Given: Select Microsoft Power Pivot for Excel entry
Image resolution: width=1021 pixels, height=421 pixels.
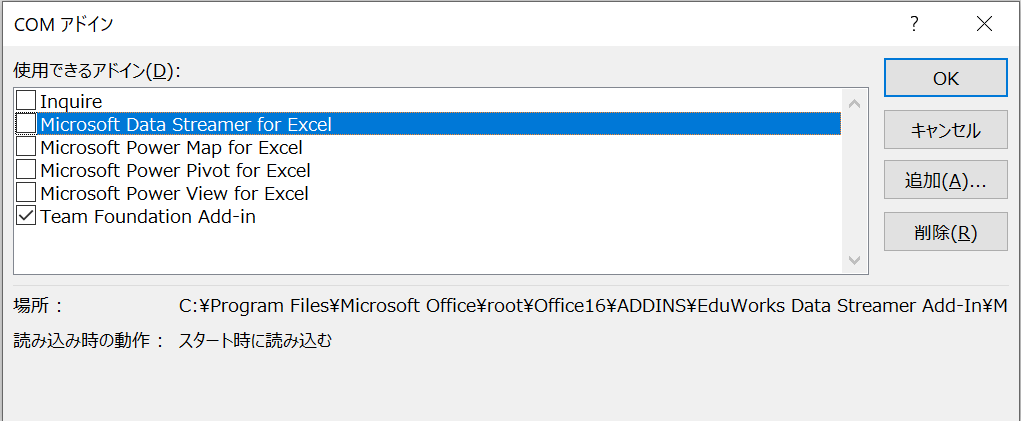Looking at the screenshot, I should [x=175, y=170].
